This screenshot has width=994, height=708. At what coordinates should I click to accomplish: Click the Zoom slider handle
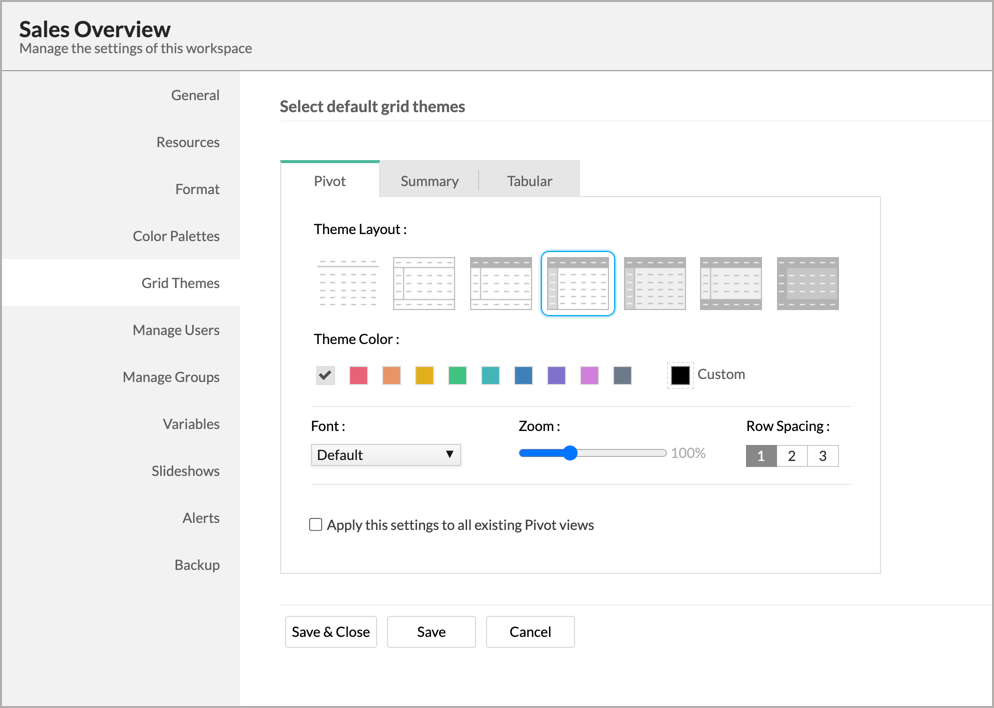pos(570,453)
